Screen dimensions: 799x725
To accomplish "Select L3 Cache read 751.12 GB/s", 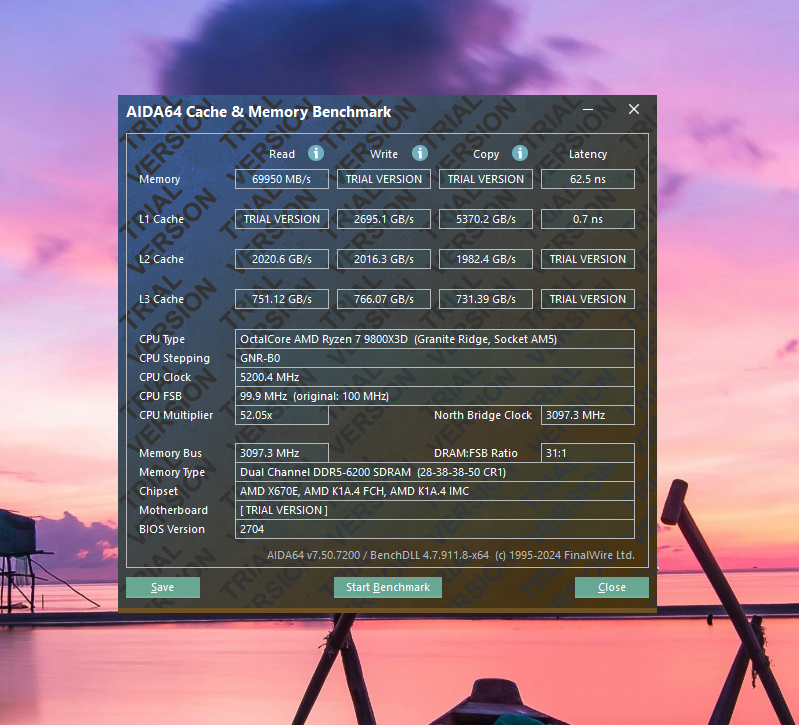I will coord(282,299).
